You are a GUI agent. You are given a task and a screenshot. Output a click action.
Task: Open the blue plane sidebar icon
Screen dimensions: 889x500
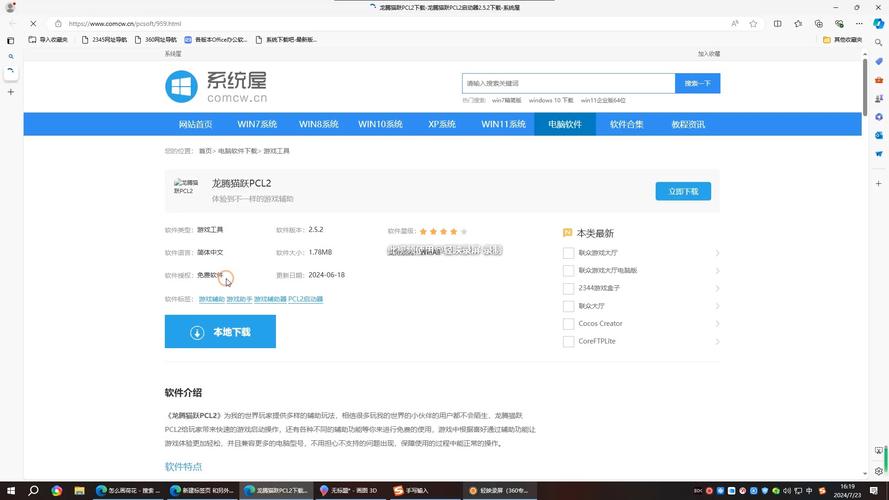(x=878, y=154)
